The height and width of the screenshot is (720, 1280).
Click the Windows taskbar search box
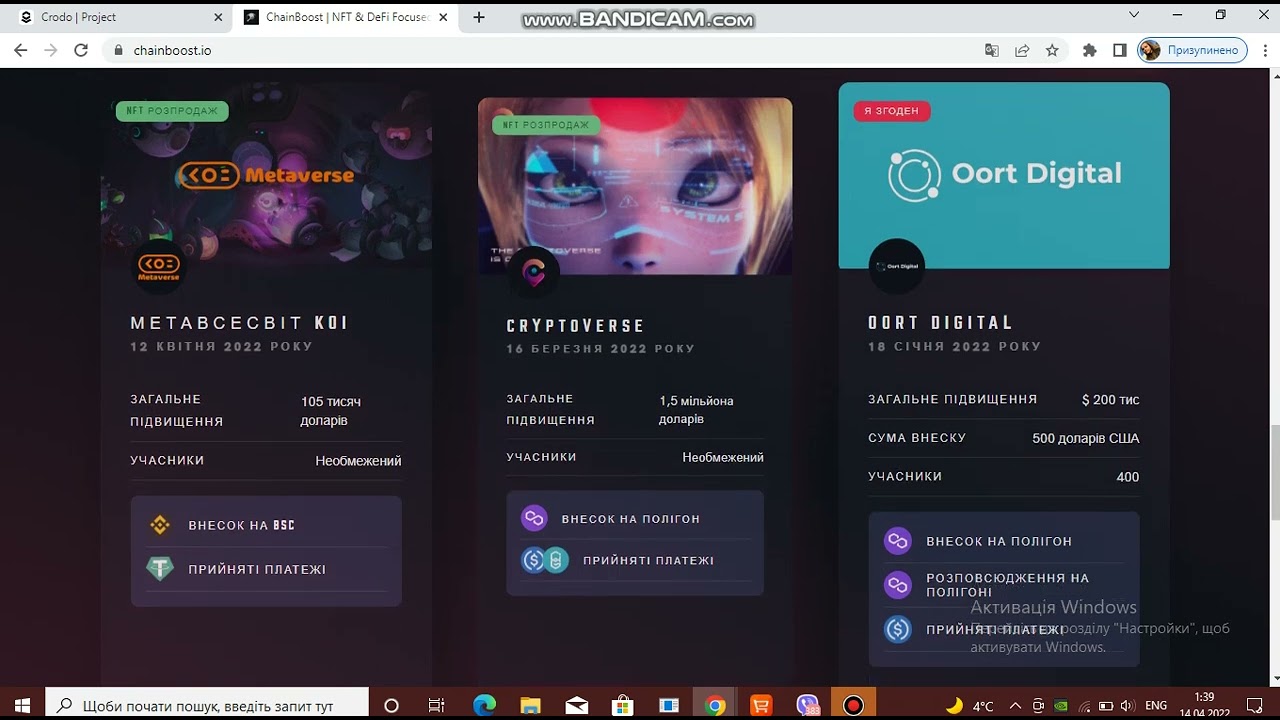[208, 705]
